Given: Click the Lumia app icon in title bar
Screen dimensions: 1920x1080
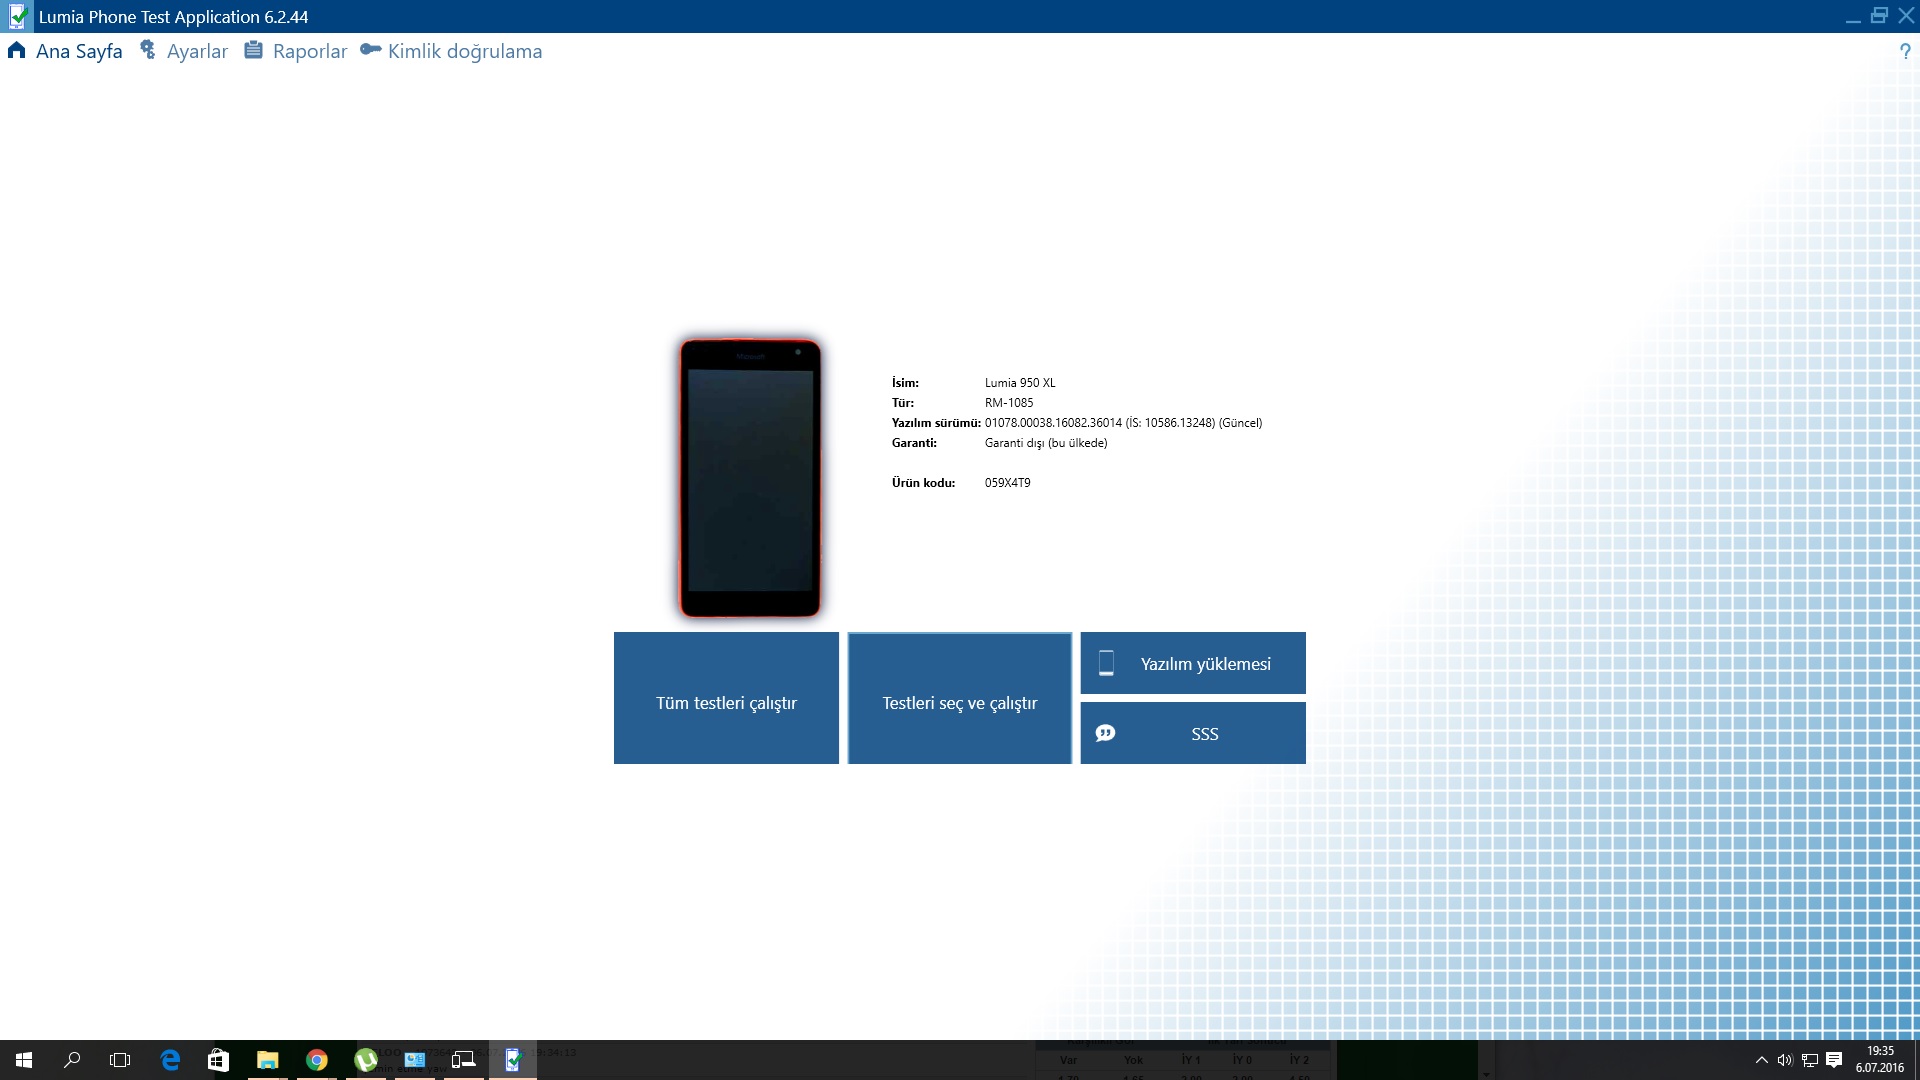Looking at the screenshot, I should pos(17,16).
